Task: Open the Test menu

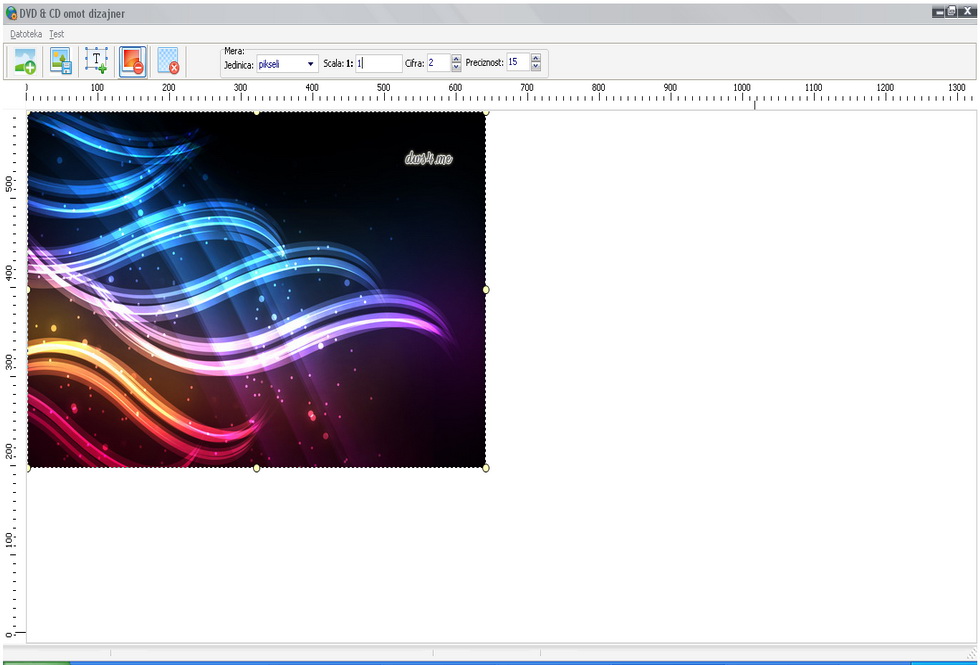Action: (x=57, y=34)
